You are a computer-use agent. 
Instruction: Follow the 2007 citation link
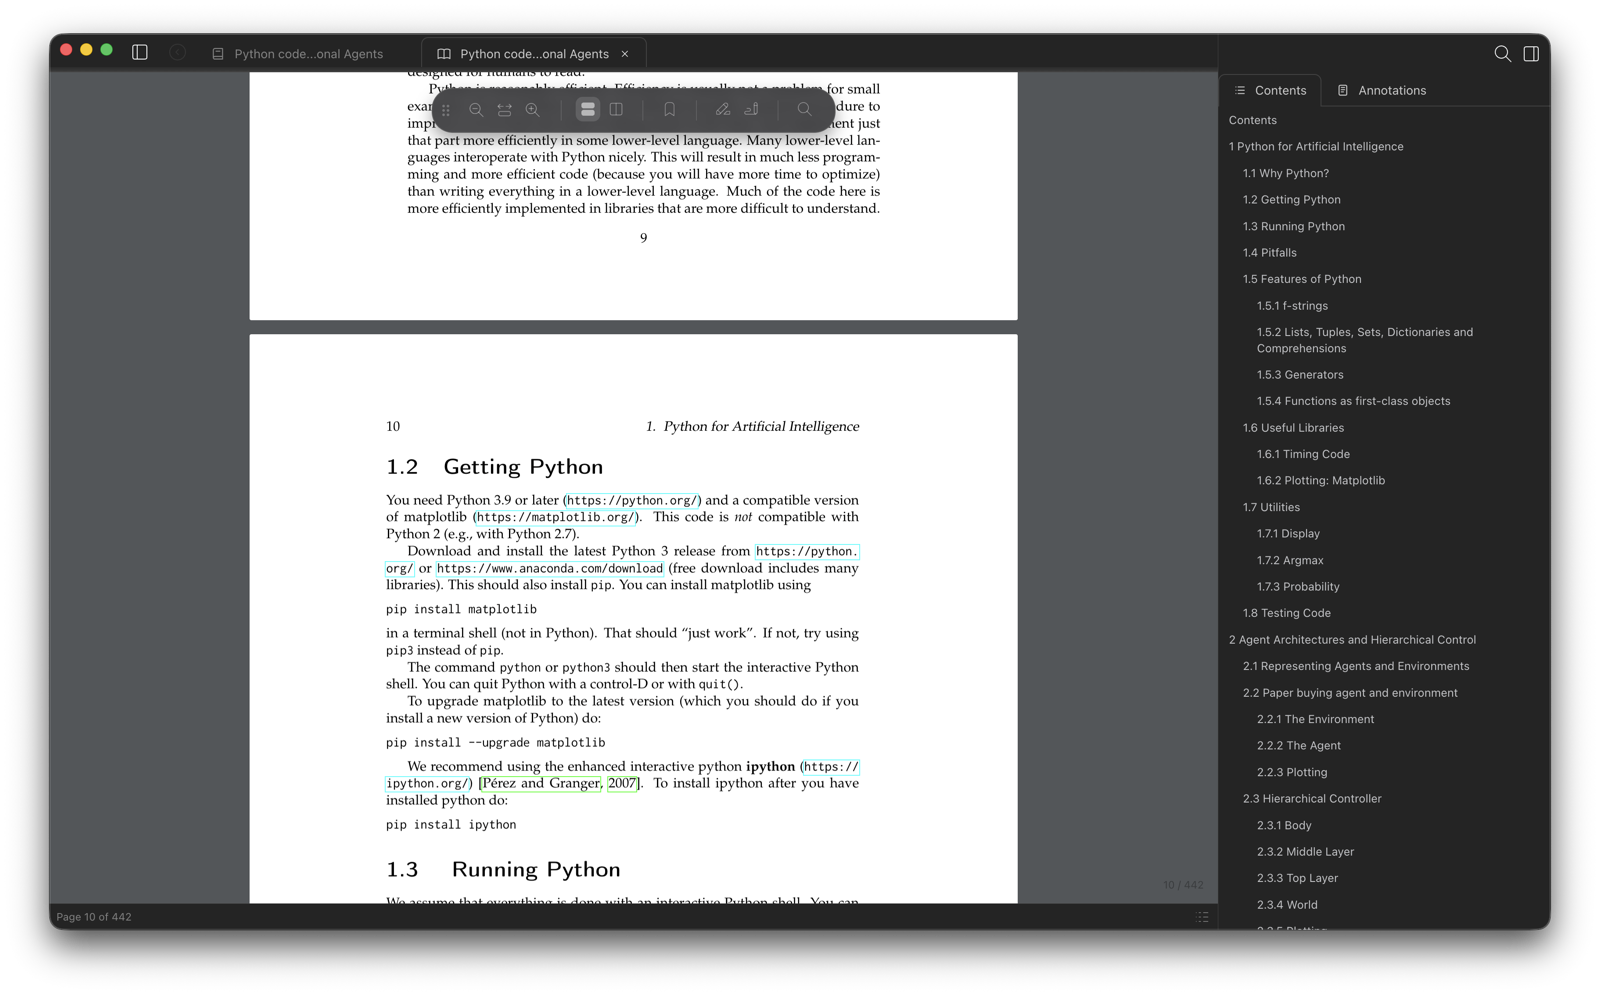point(622,783)
